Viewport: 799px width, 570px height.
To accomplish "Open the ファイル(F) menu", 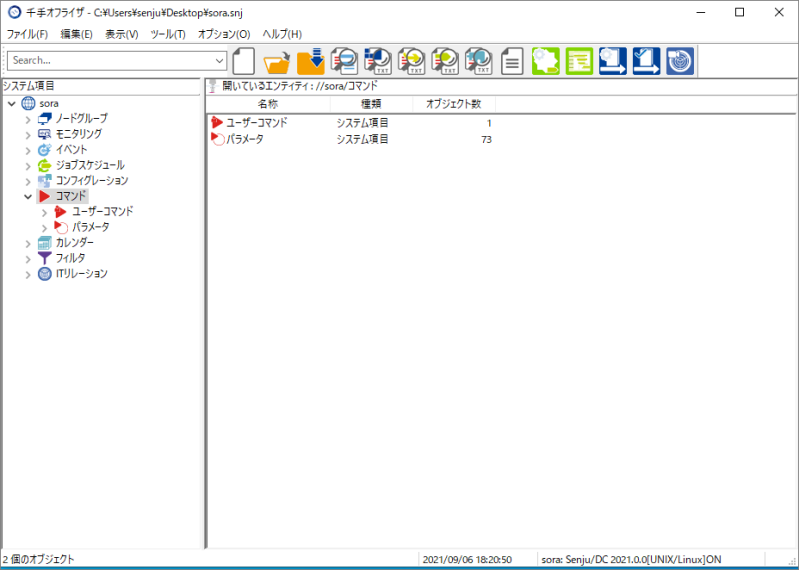I will [27, 34].
